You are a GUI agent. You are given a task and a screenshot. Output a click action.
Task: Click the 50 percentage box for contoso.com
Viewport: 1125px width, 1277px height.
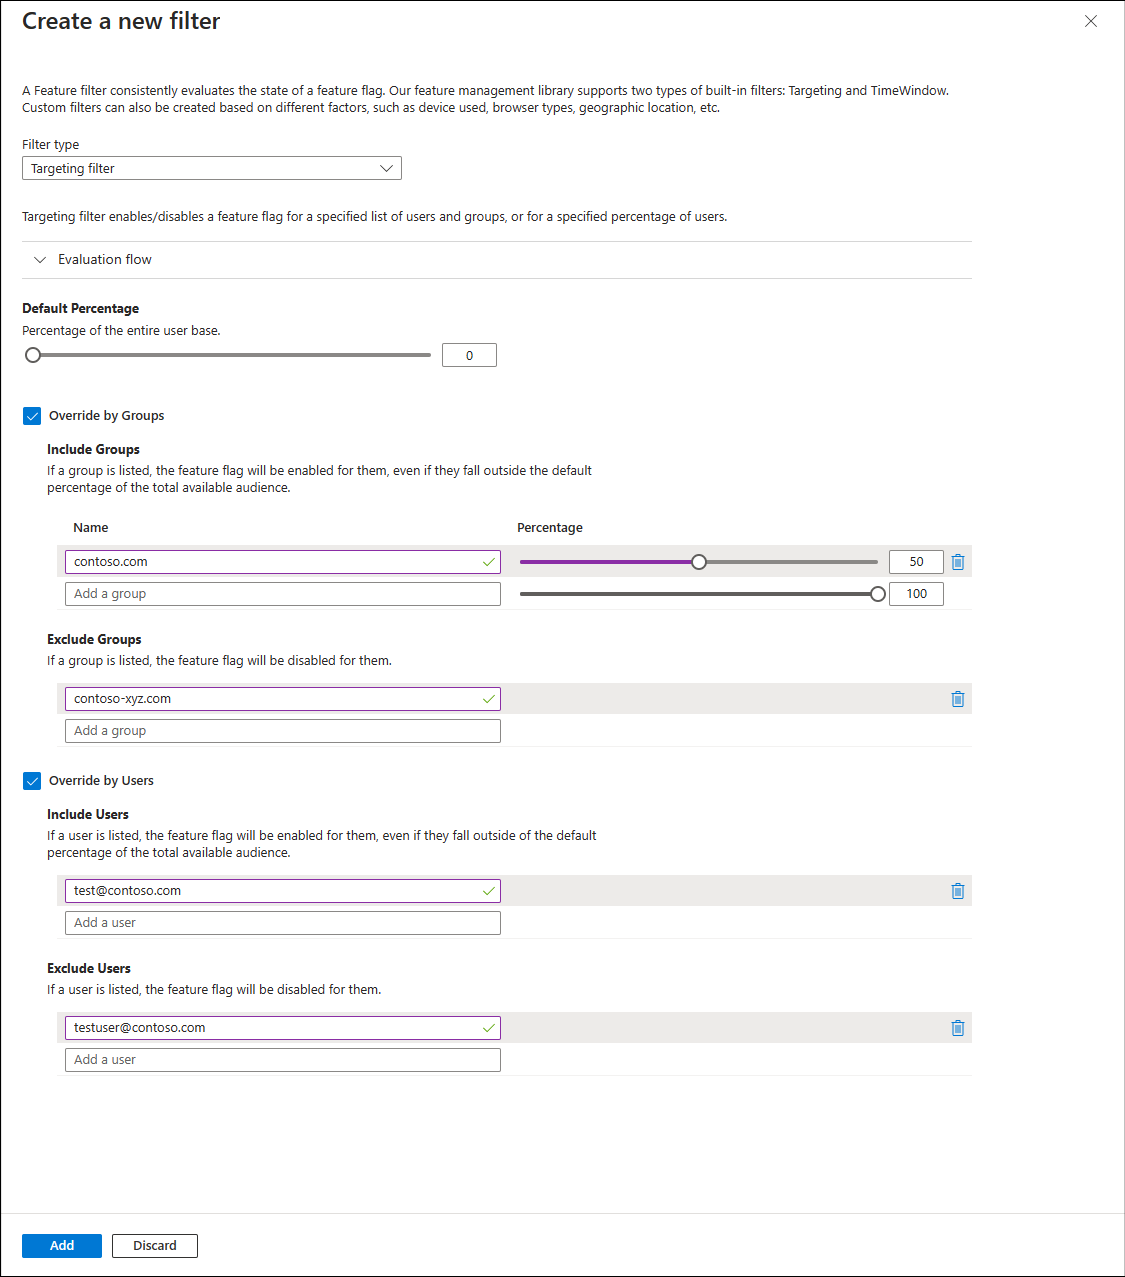pyautogui.click(x=916, y=562)
